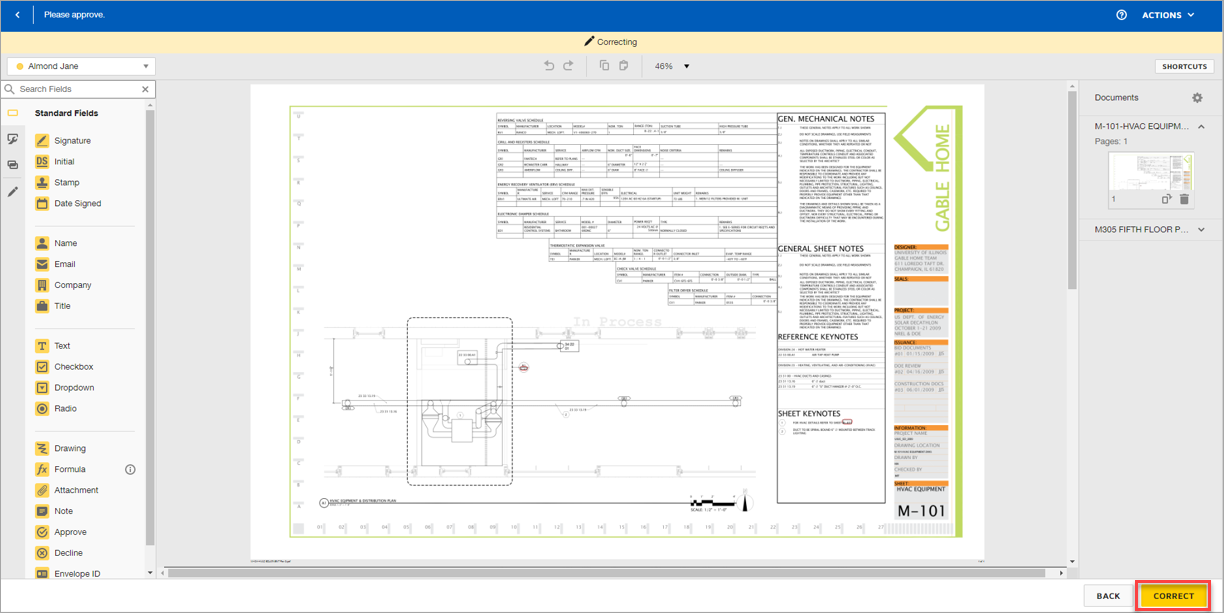Screen dimensions: 1224x613
Task: Click the yellow CORRECT button
Action: click(x=1173, y=596)
